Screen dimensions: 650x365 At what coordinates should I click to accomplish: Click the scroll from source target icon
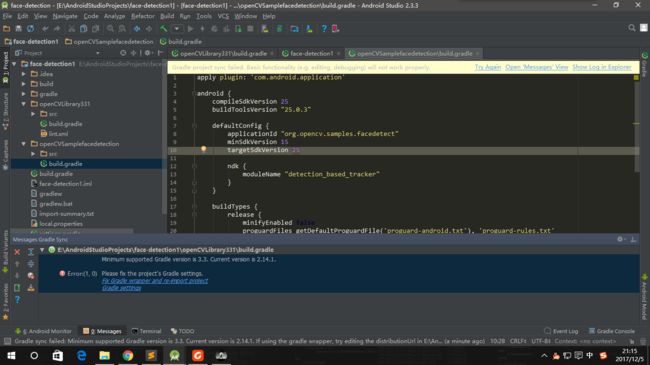[x=123, y=53]
